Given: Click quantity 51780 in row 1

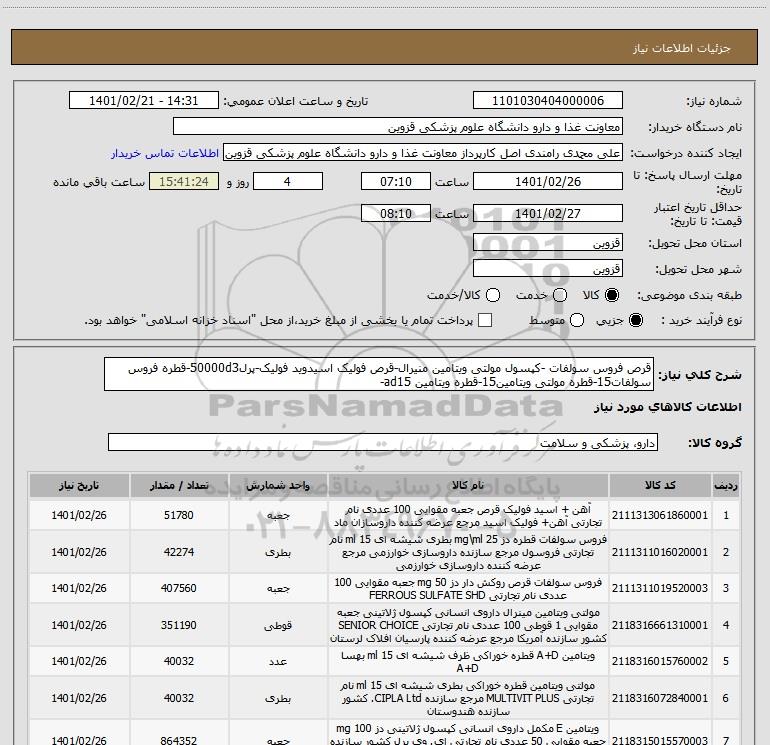Looking at the screenshot, I should [x=179, y=515].
